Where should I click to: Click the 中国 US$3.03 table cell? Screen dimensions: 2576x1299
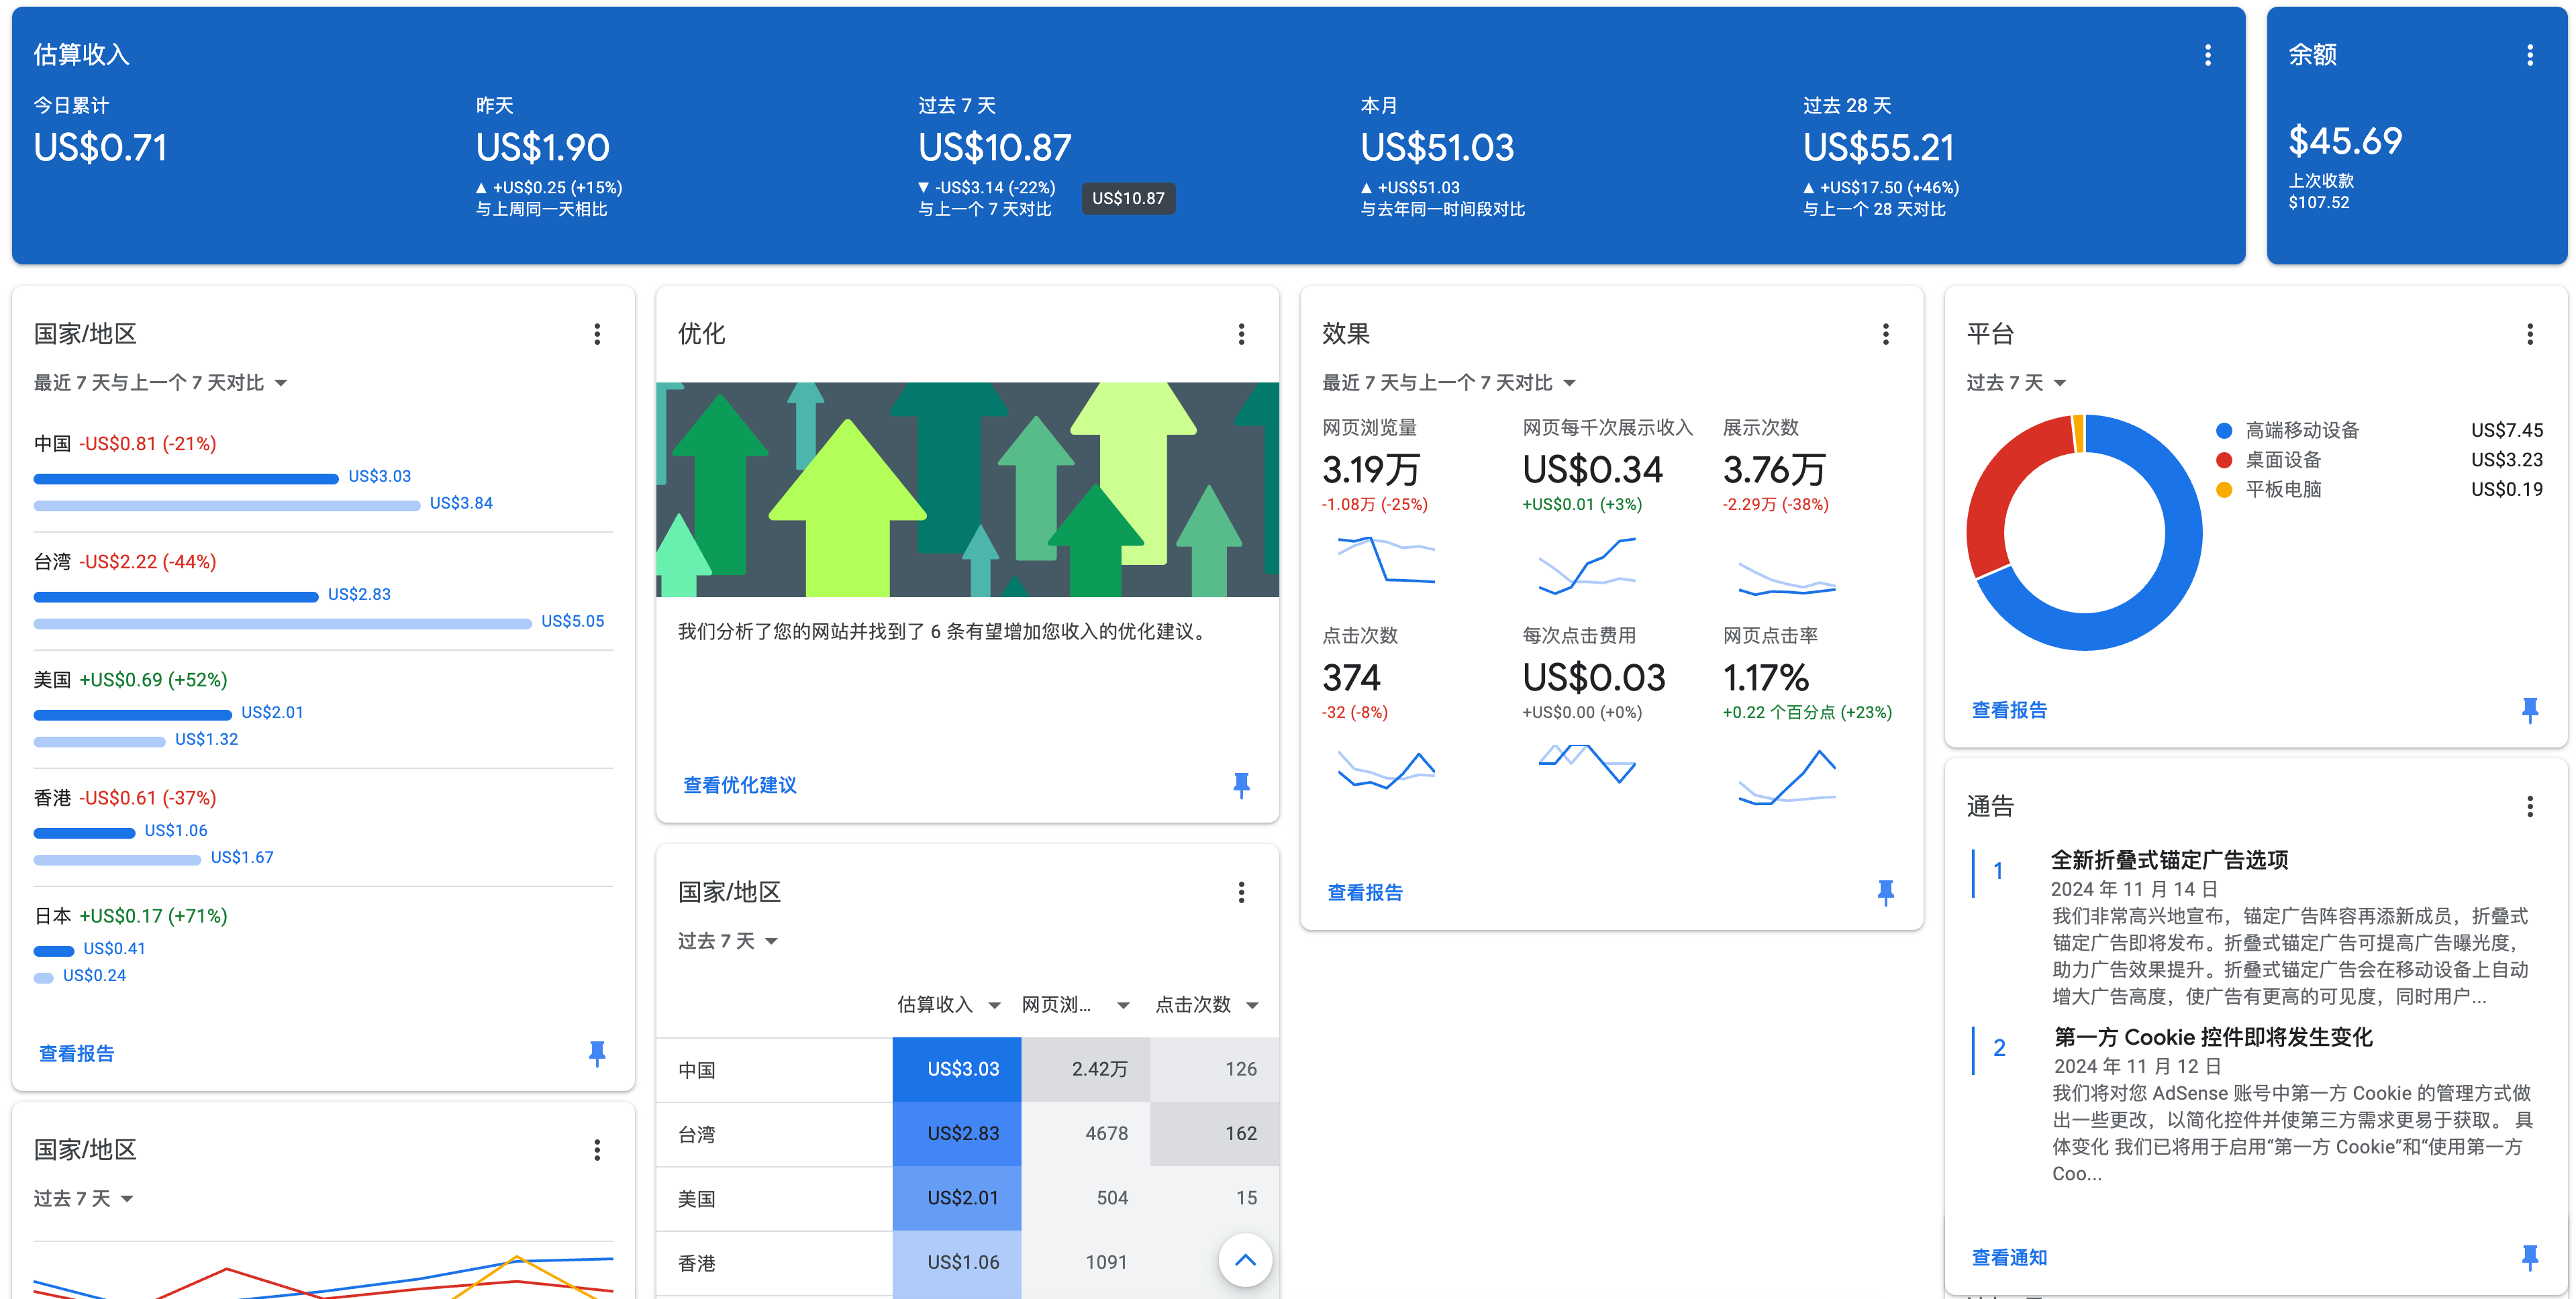click(957, 1069)
